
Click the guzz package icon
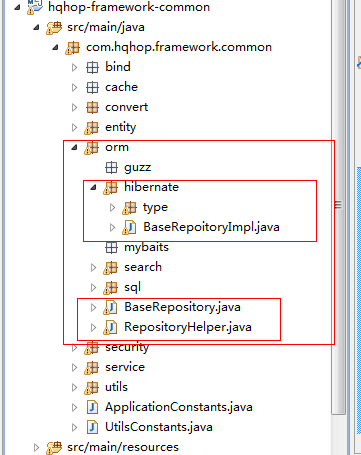click(x=111, y=167)
